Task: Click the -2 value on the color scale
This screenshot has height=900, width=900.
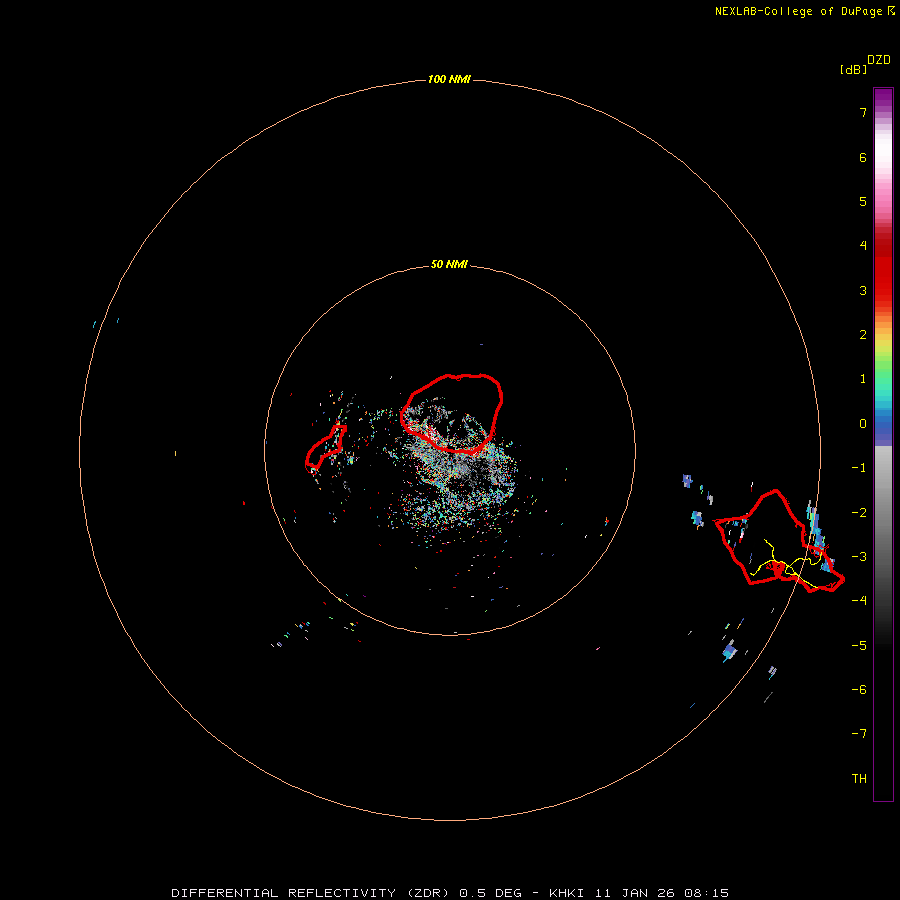Action: pyautogui.click(x=859, y=513)
